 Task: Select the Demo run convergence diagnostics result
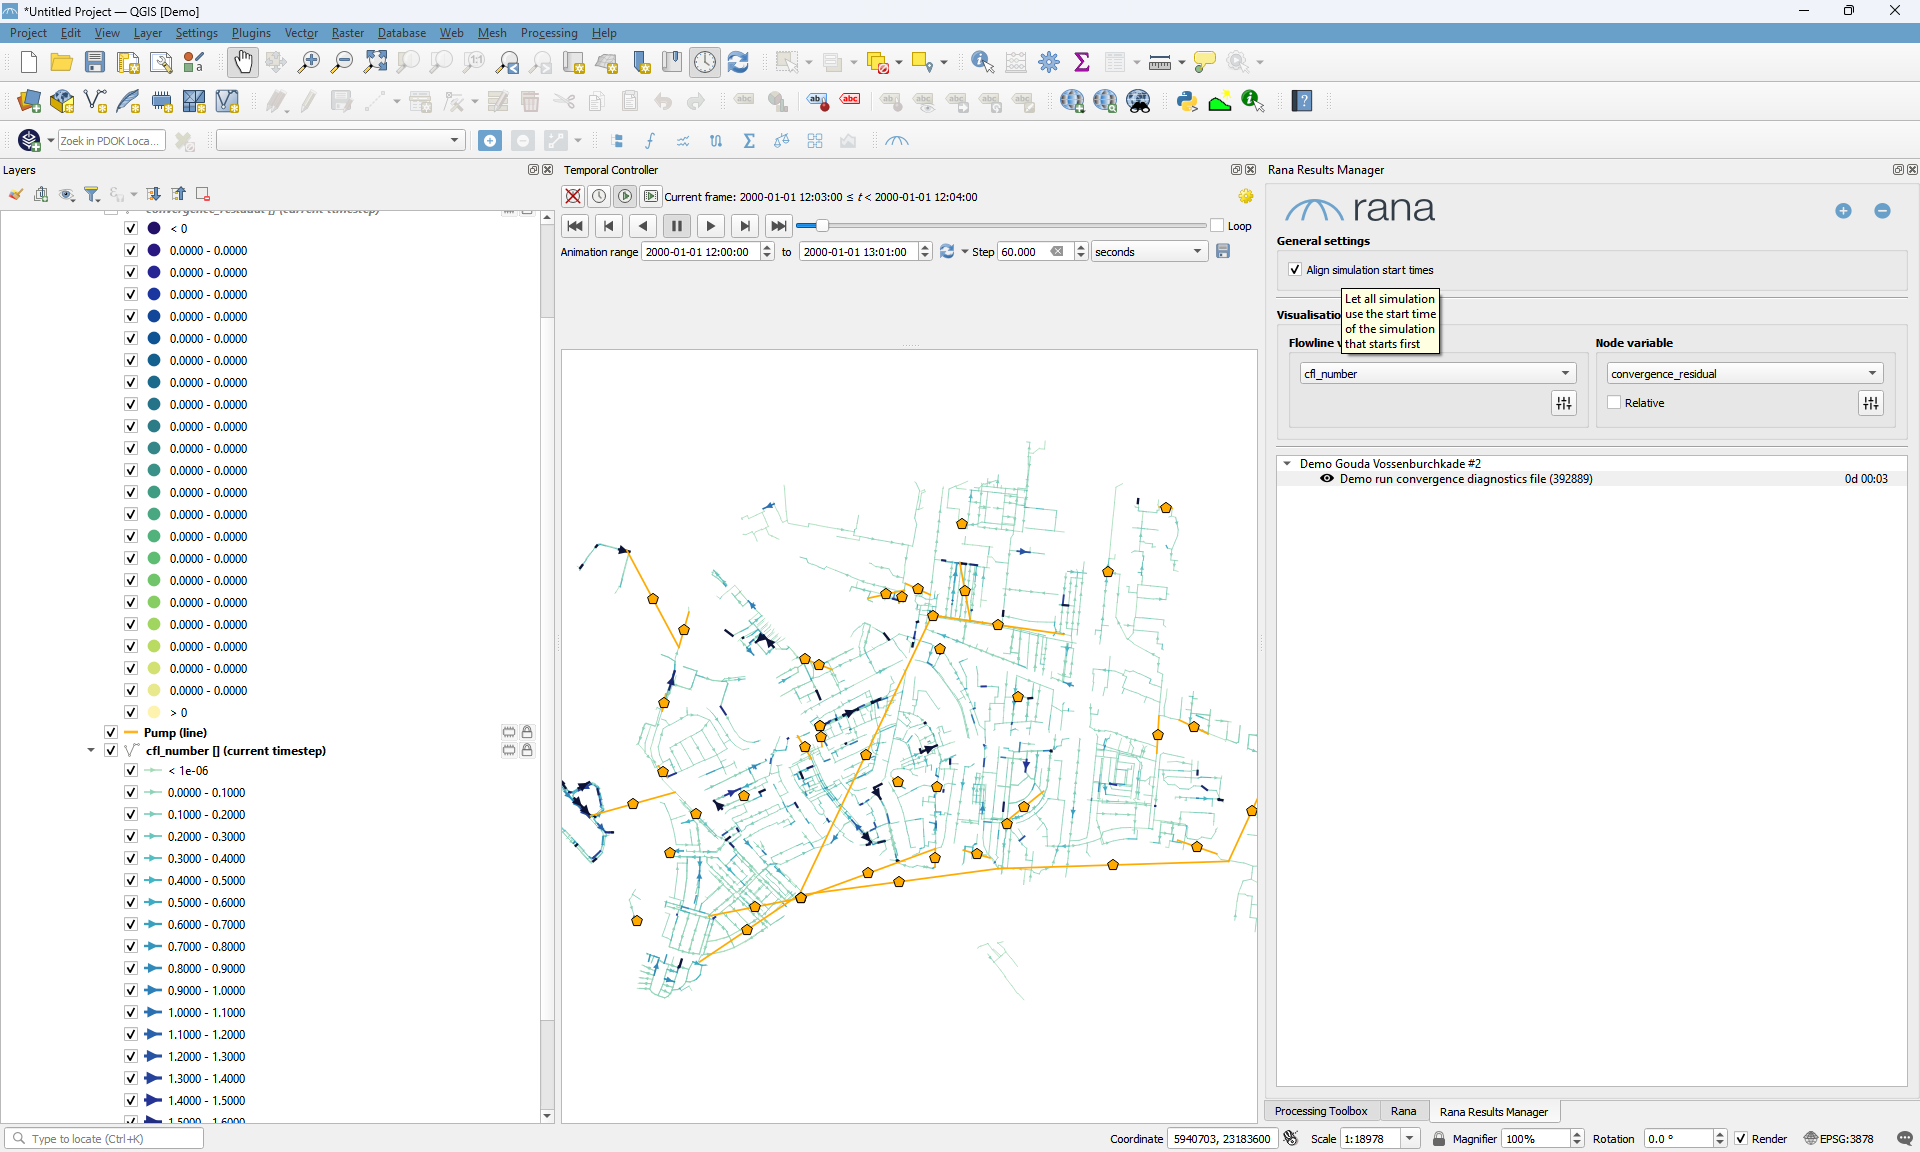(1465, 479)
